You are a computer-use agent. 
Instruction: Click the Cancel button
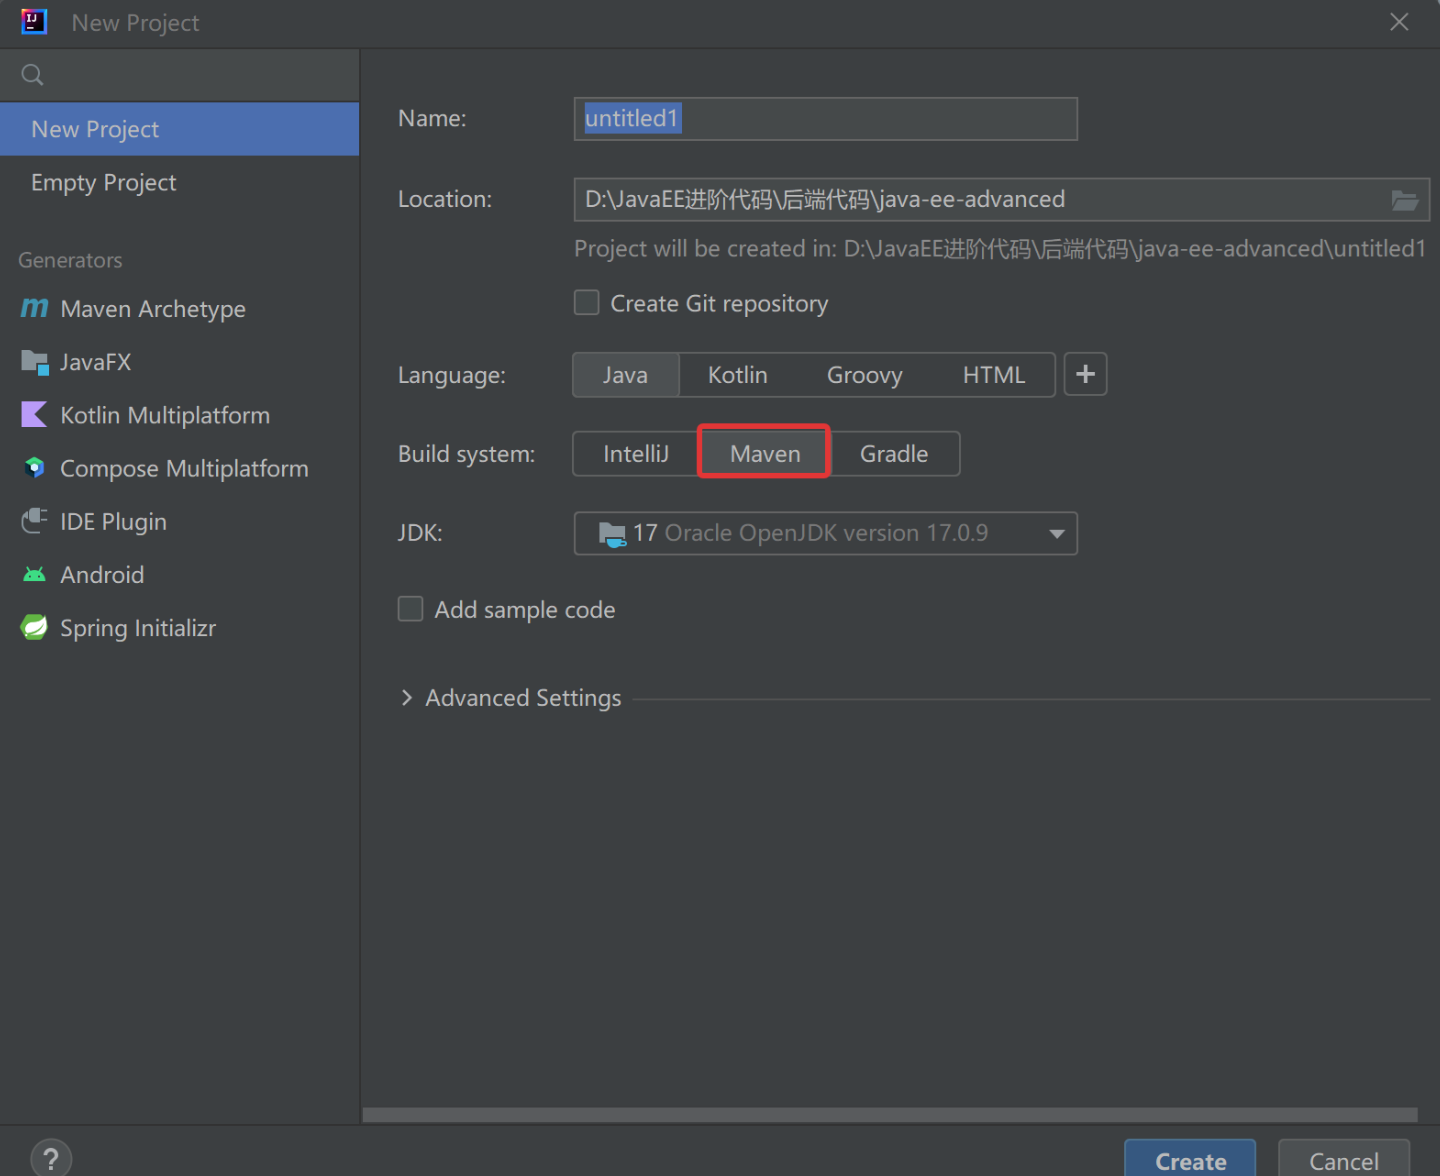point(1344,1160)
